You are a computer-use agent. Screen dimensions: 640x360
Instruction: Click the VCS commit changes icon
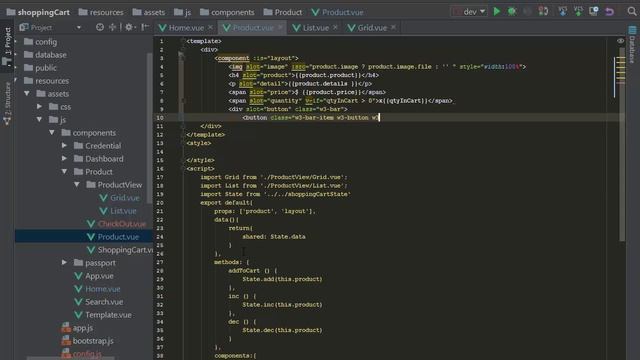tap(578, 11)
